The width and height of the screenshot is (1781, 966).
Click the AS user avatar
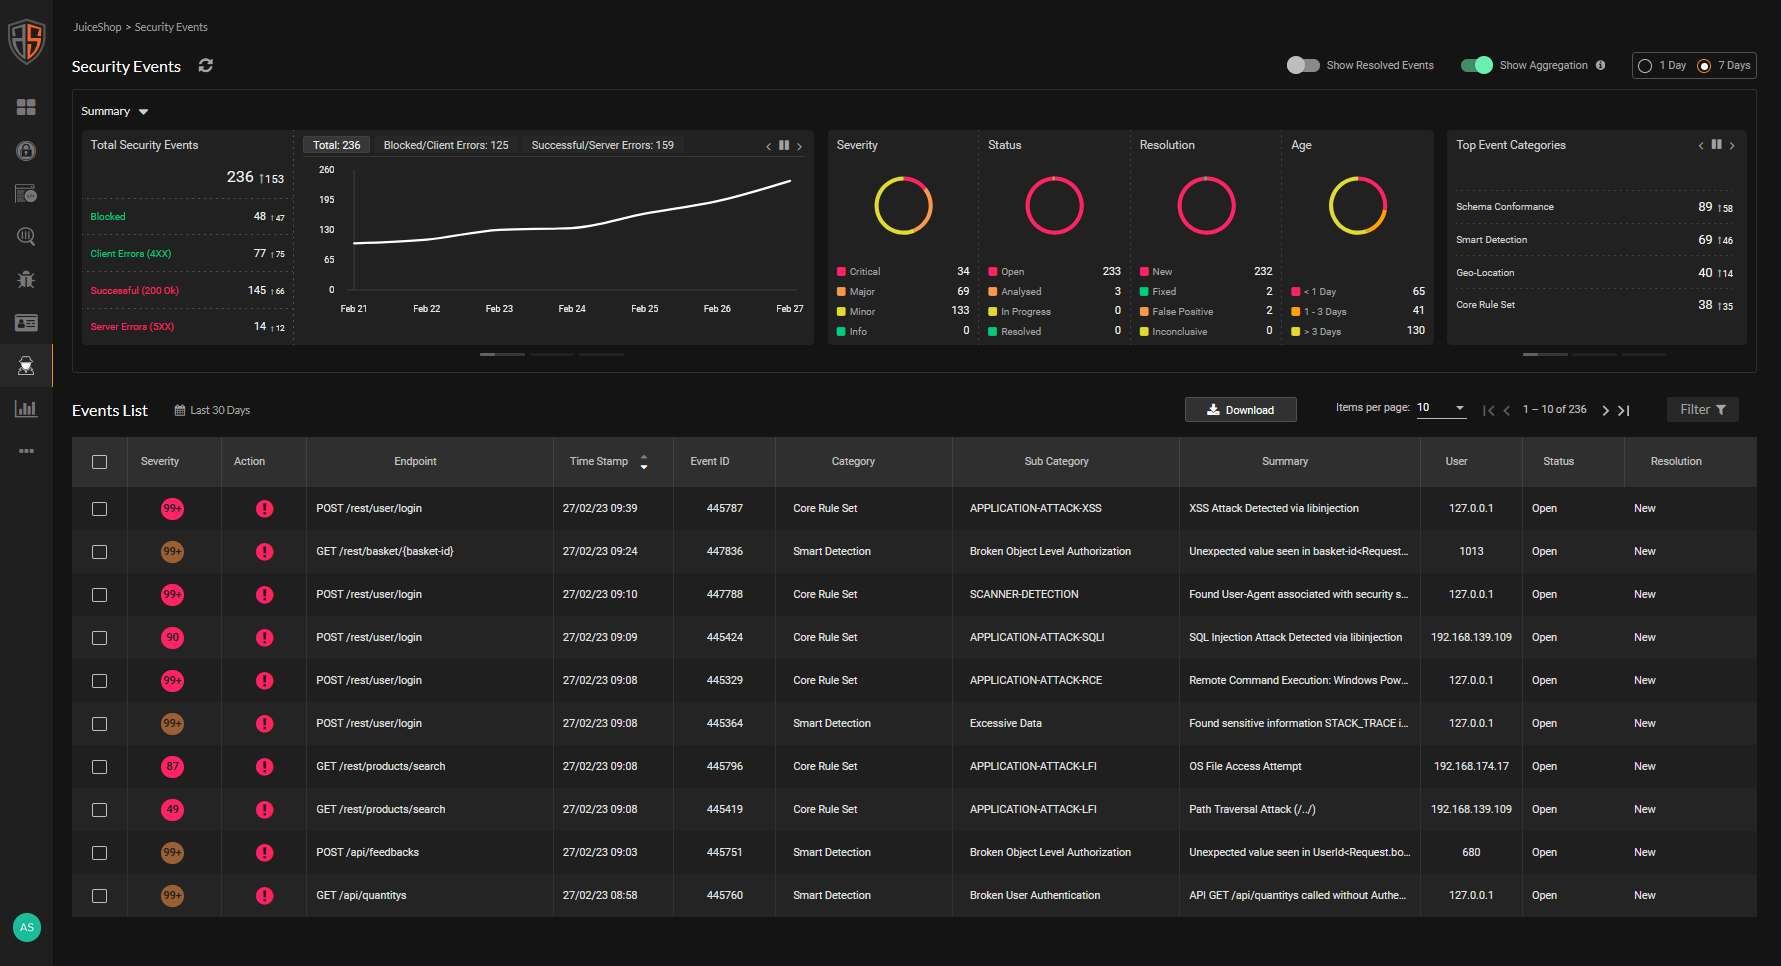pyautogui.click(x=27, y=927)
